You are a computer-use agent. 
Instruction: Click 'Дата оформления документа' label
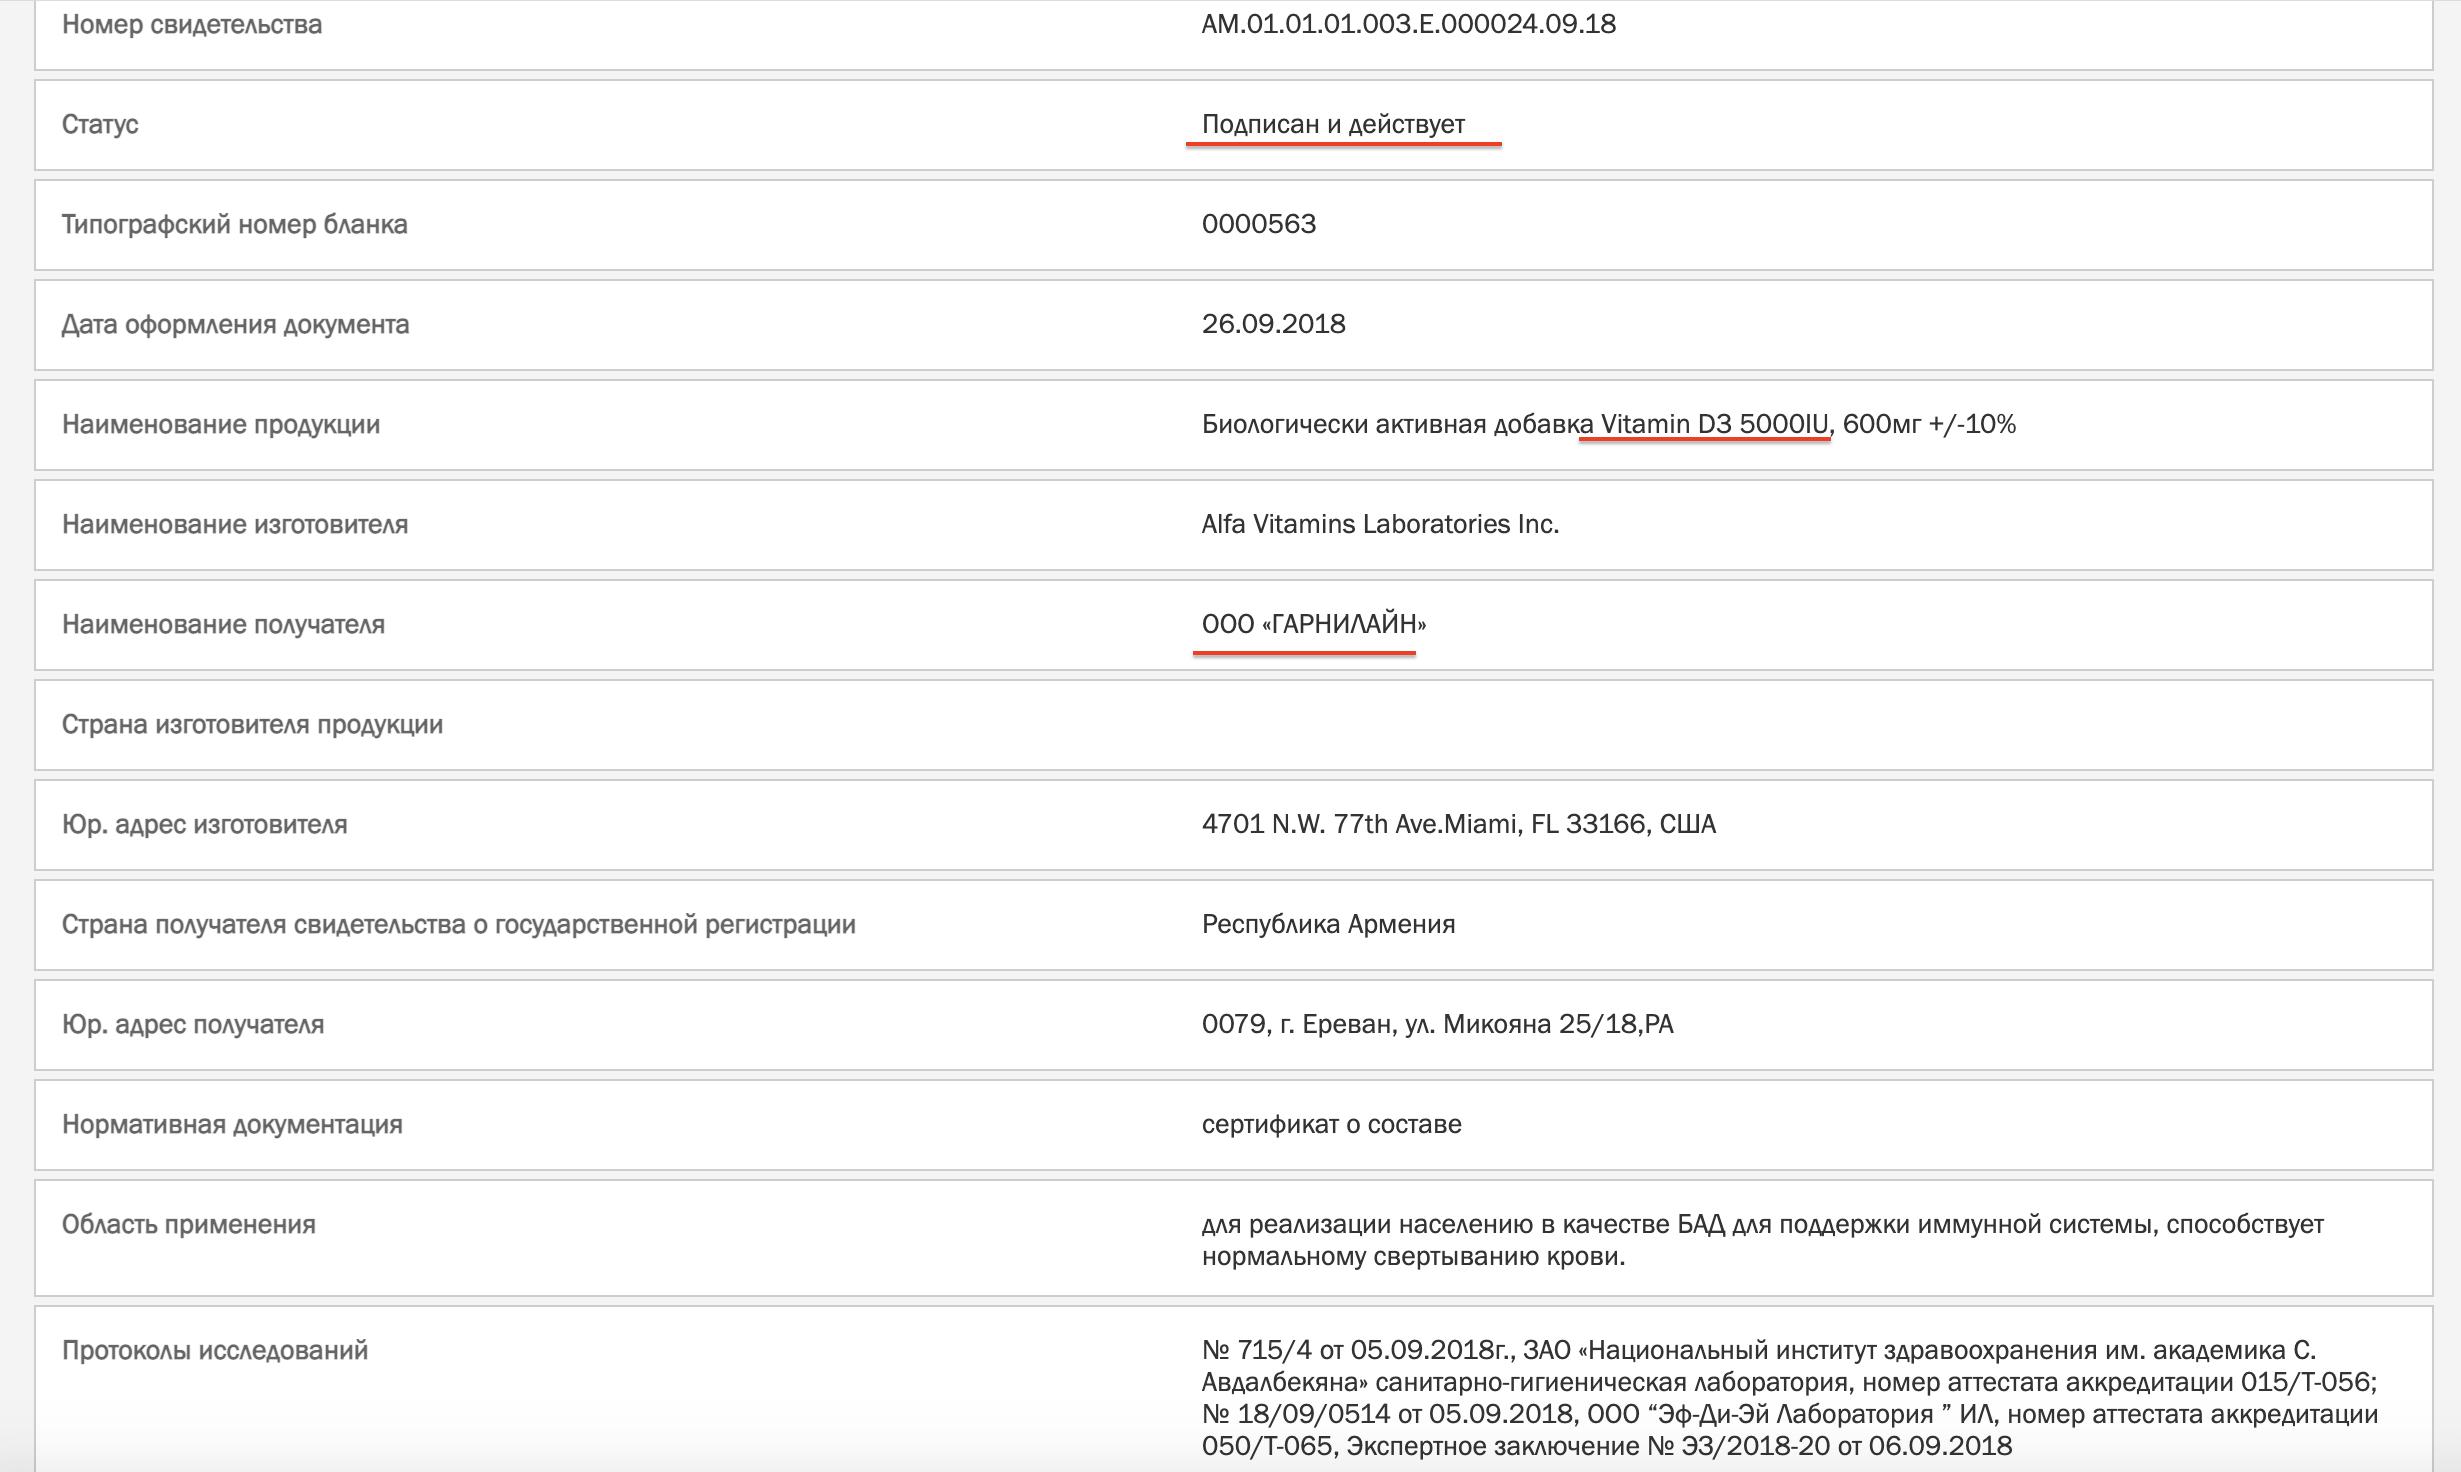click(235, 324)
